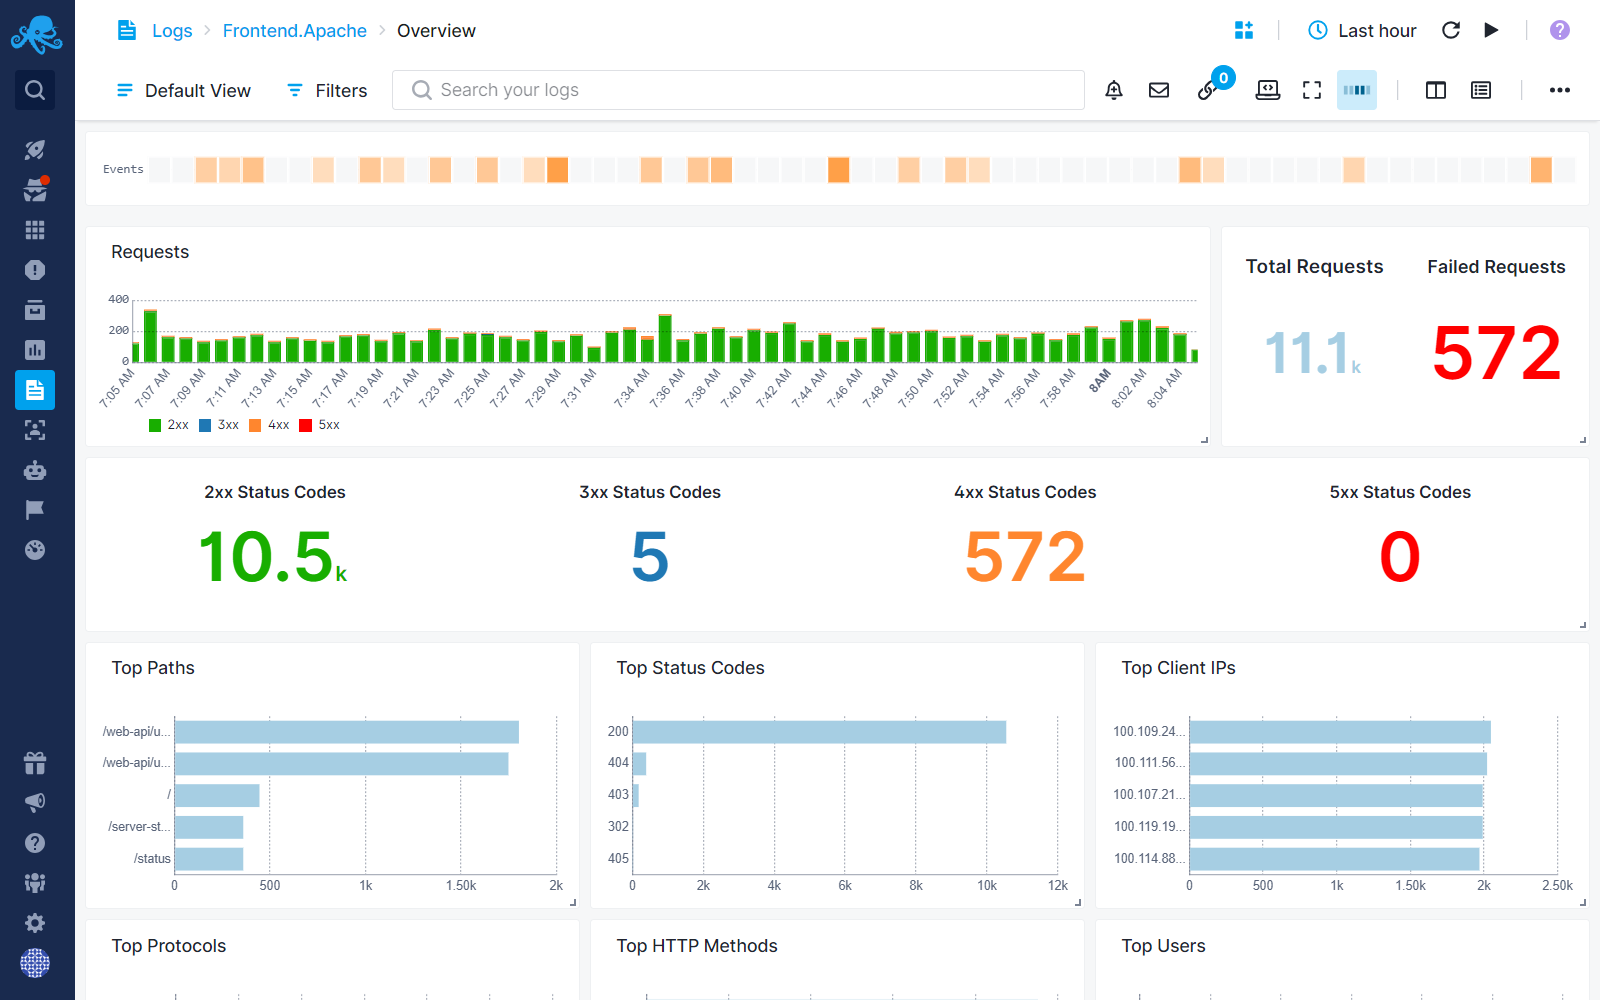This screenshot has height=1000, width=1600.
Task: Open the robot icon in the sidebar
Action: 35,470
